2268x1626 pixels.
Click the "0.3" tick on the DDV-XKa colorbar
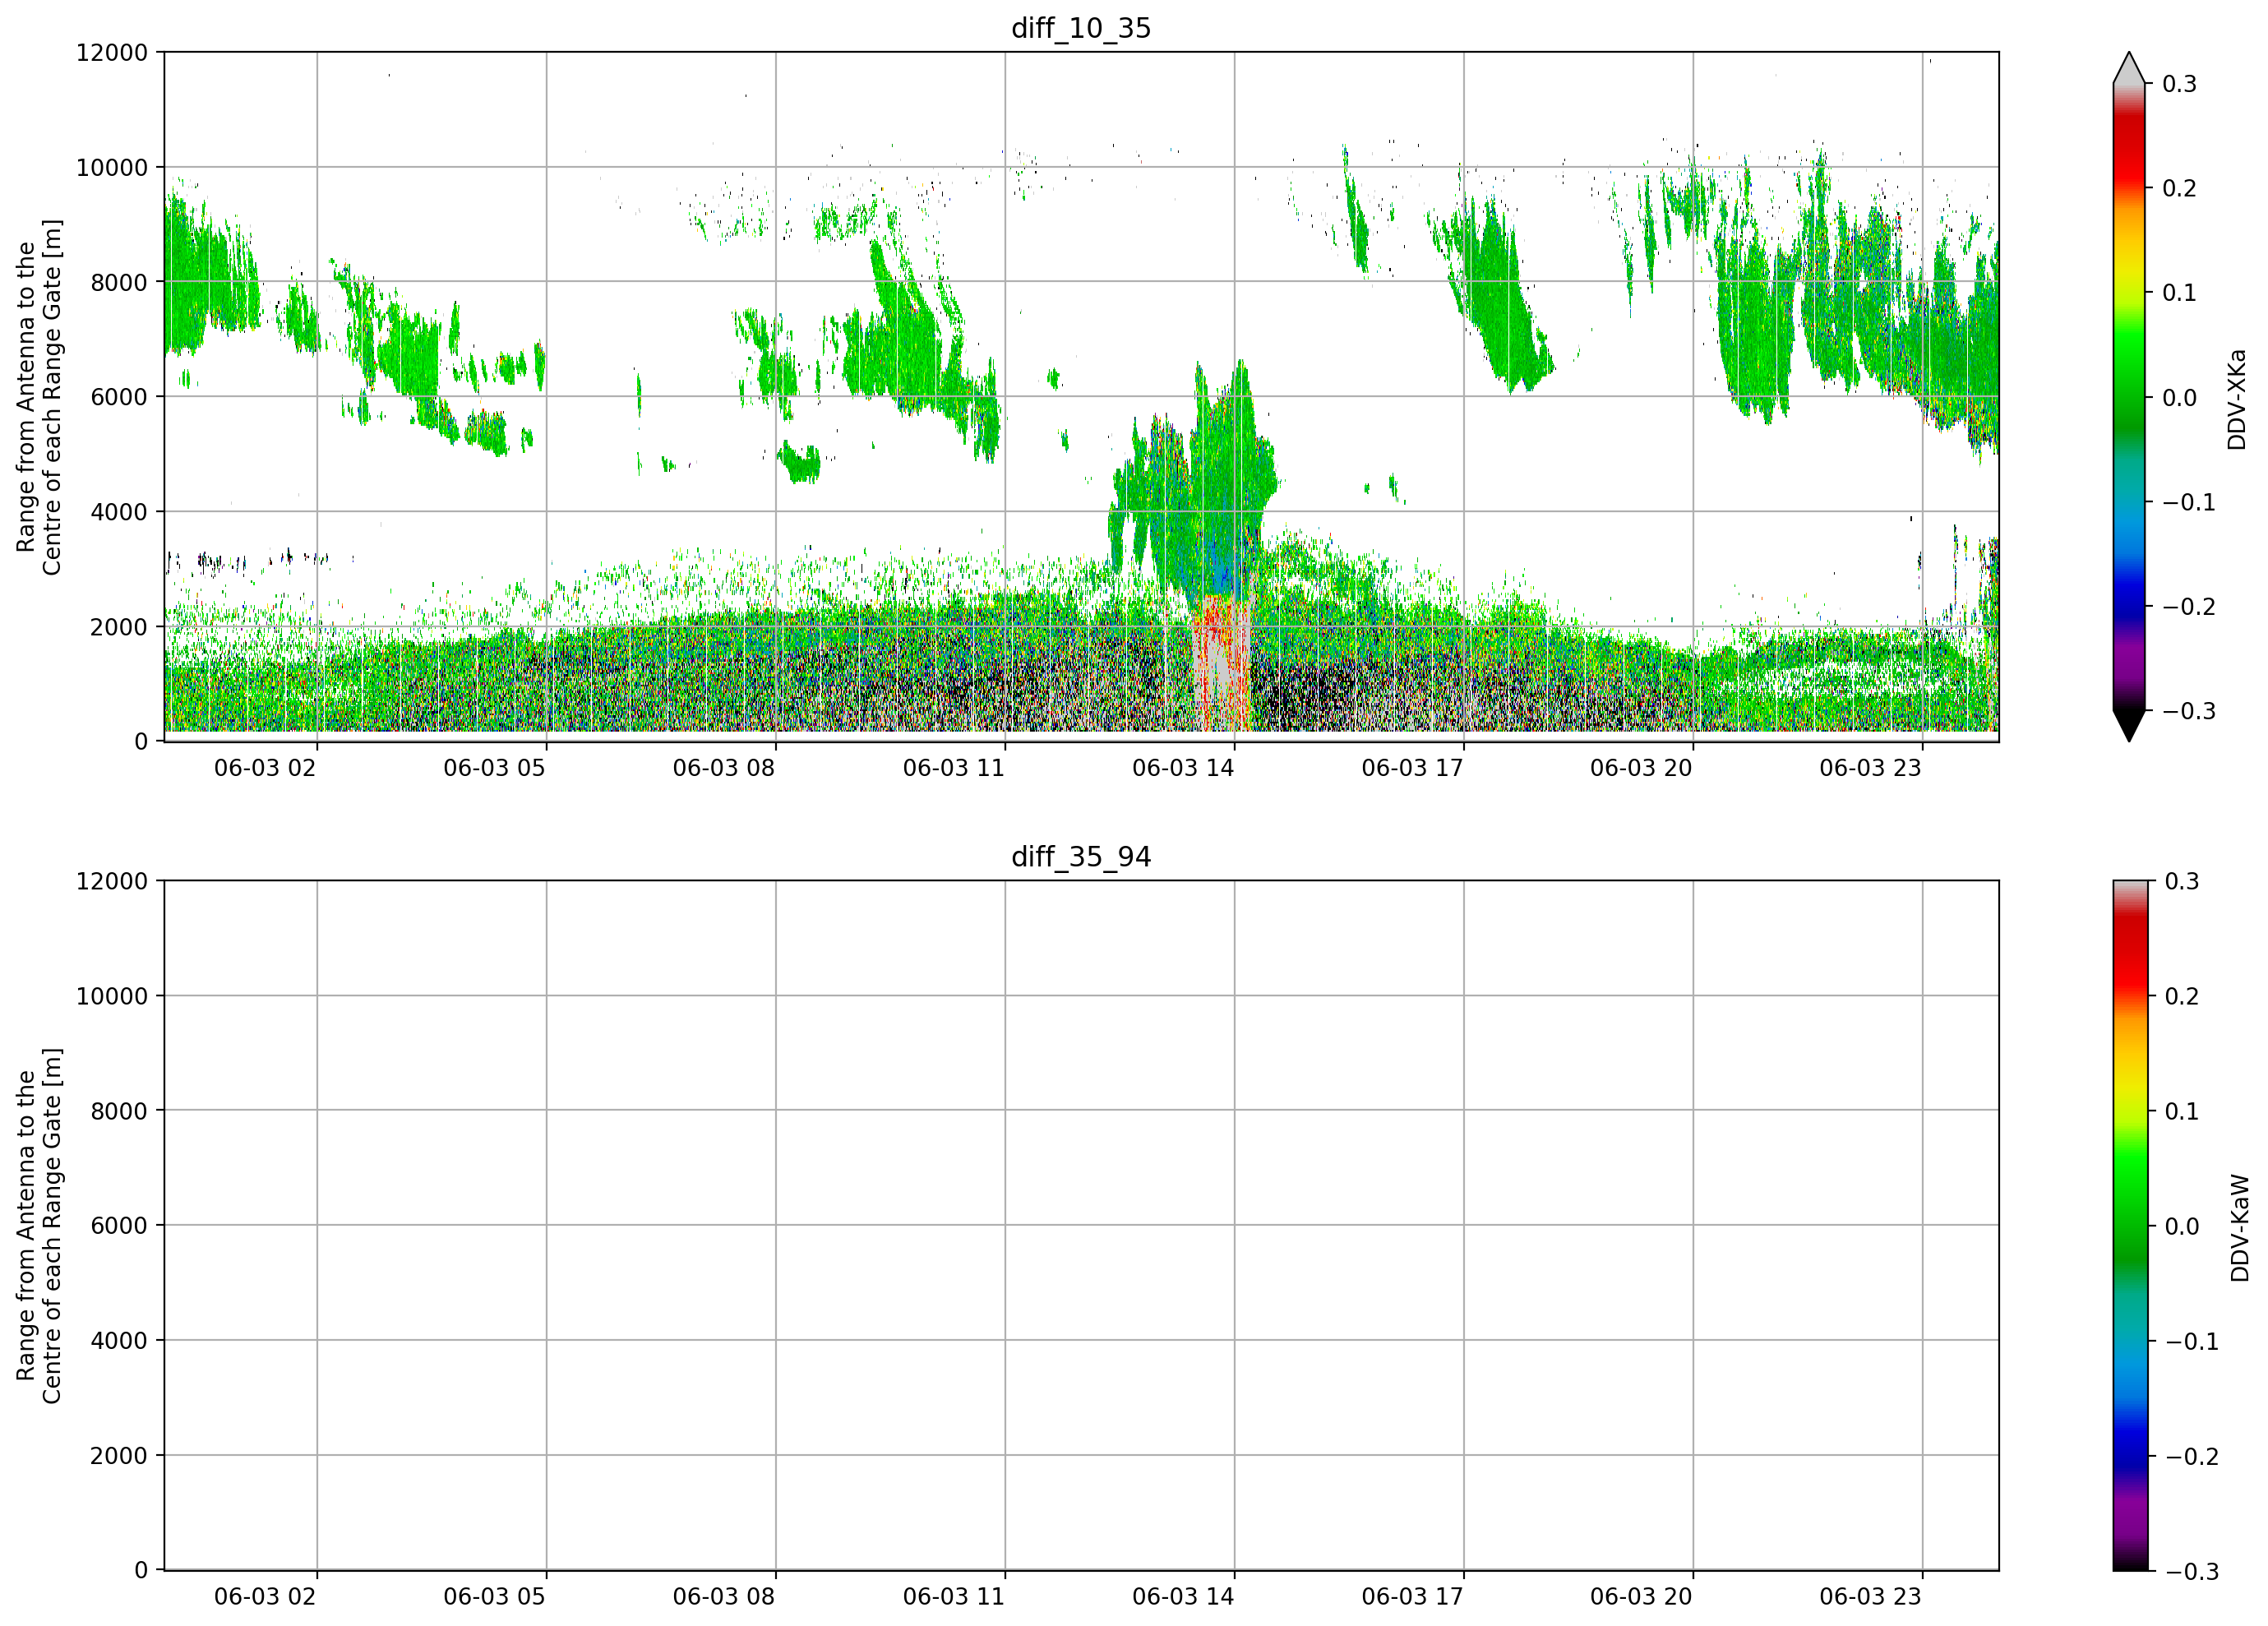2179,84
